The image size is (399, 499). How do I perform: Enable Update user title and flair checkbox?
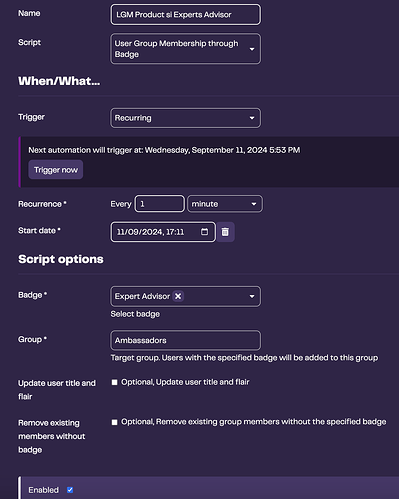(114, 382)
